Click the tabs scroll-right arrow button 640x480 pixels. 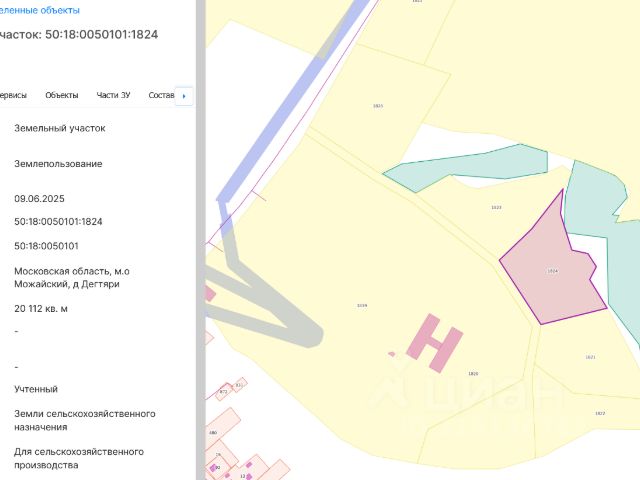184,96
